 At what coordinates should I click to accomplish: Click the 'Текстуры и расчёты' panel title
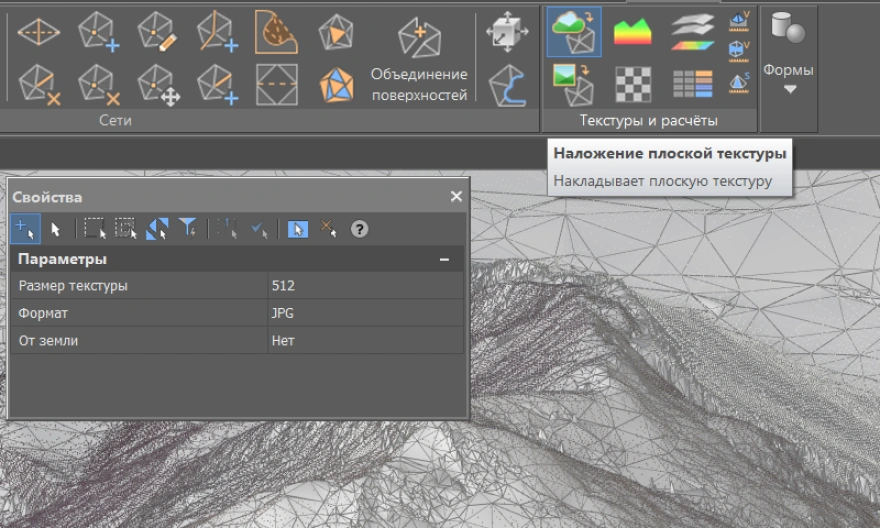click(648, 120)
